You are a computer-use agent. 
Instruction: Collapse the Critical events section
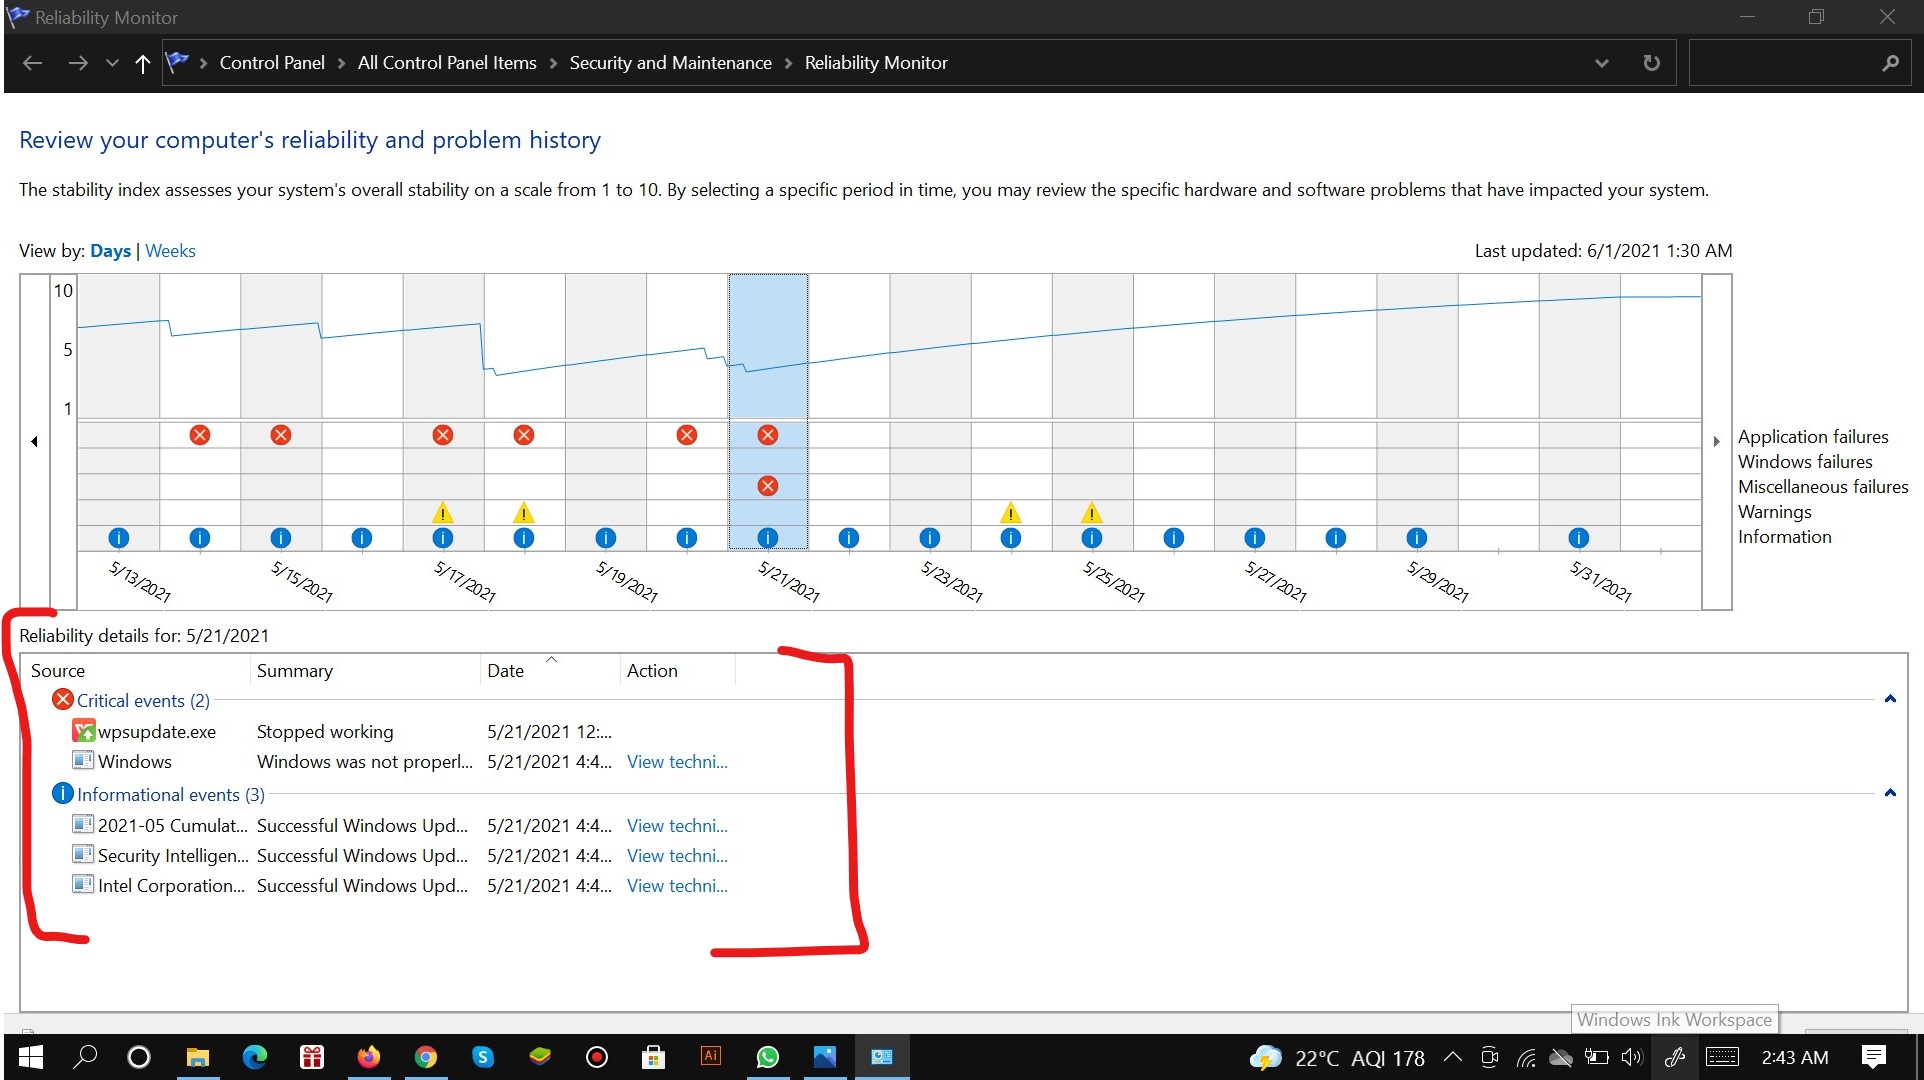pos(1890,699)
